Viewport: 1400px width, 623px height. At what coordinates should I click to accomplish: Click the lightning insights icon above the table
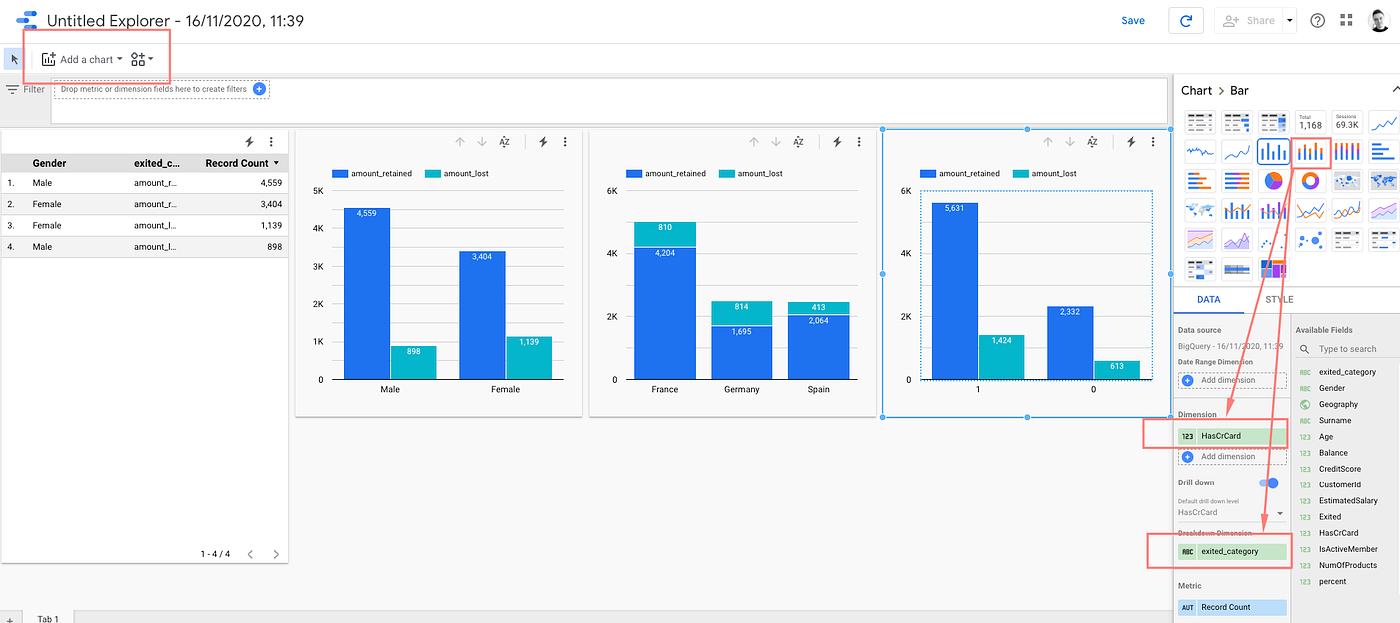pos(250,142)
